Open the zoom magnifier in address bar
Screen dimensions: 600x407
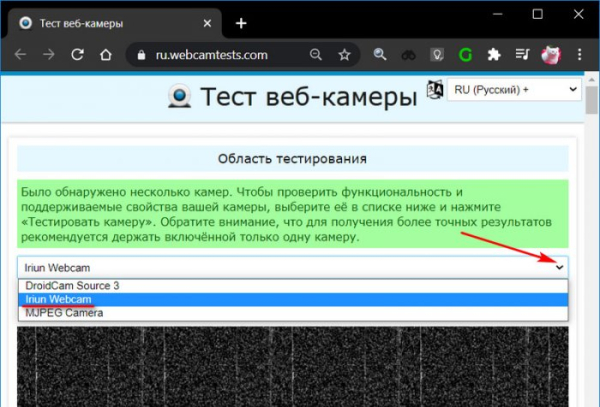pos(316,55)
